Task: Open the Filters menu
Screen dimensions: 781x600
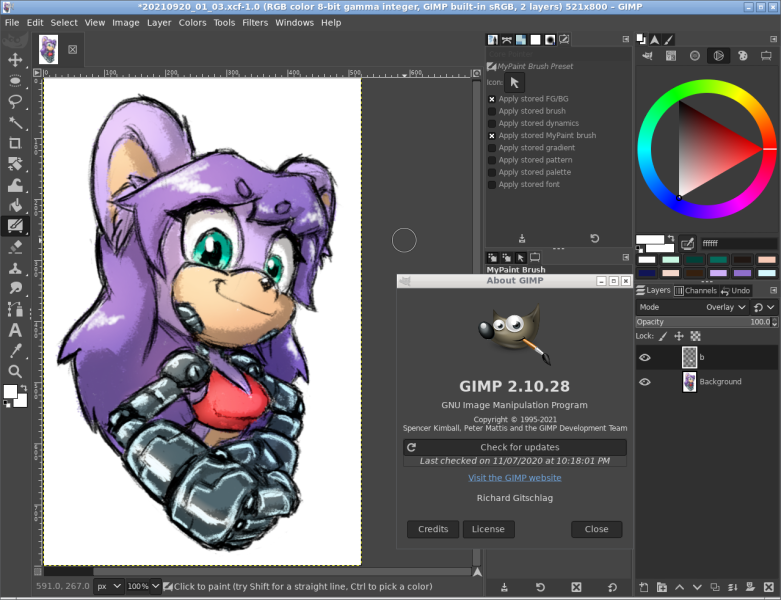Action: tap(255, 22)
